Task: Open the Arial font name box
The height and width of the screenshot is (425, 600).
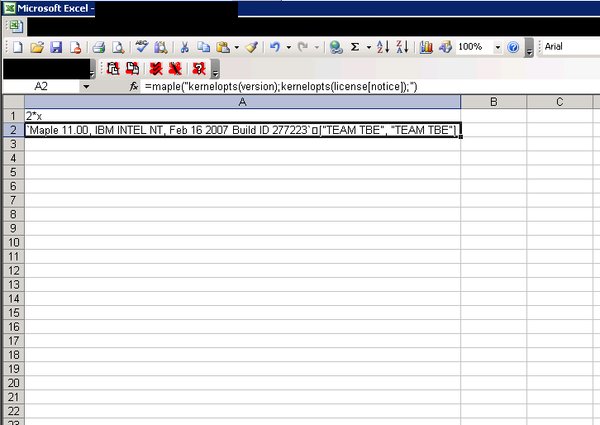Action: click(x=570, y=47)
